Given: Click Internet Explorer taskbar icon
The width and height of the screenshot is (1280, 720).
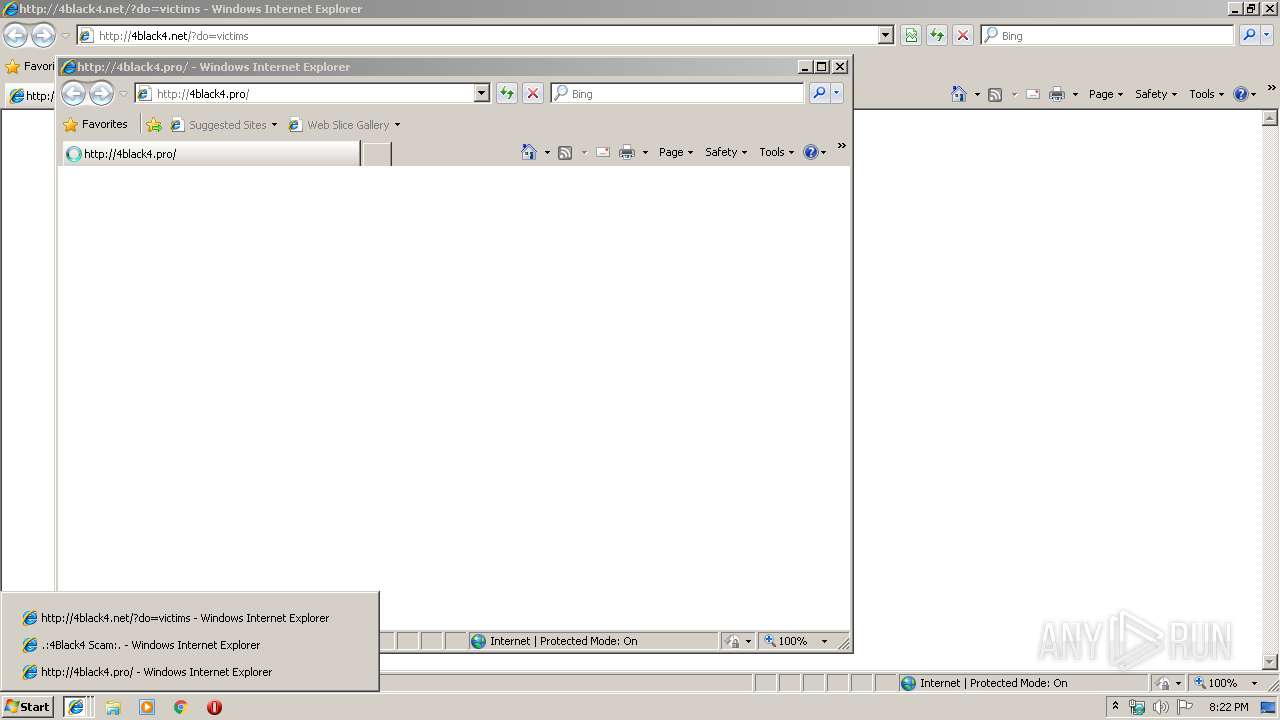Looking at the screenshot, I should coord(76,707).
